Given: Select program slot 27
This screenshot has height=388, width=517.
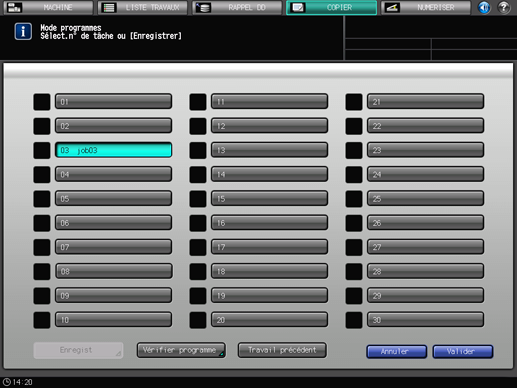Looking at the screenshot, I should point(425,247).
